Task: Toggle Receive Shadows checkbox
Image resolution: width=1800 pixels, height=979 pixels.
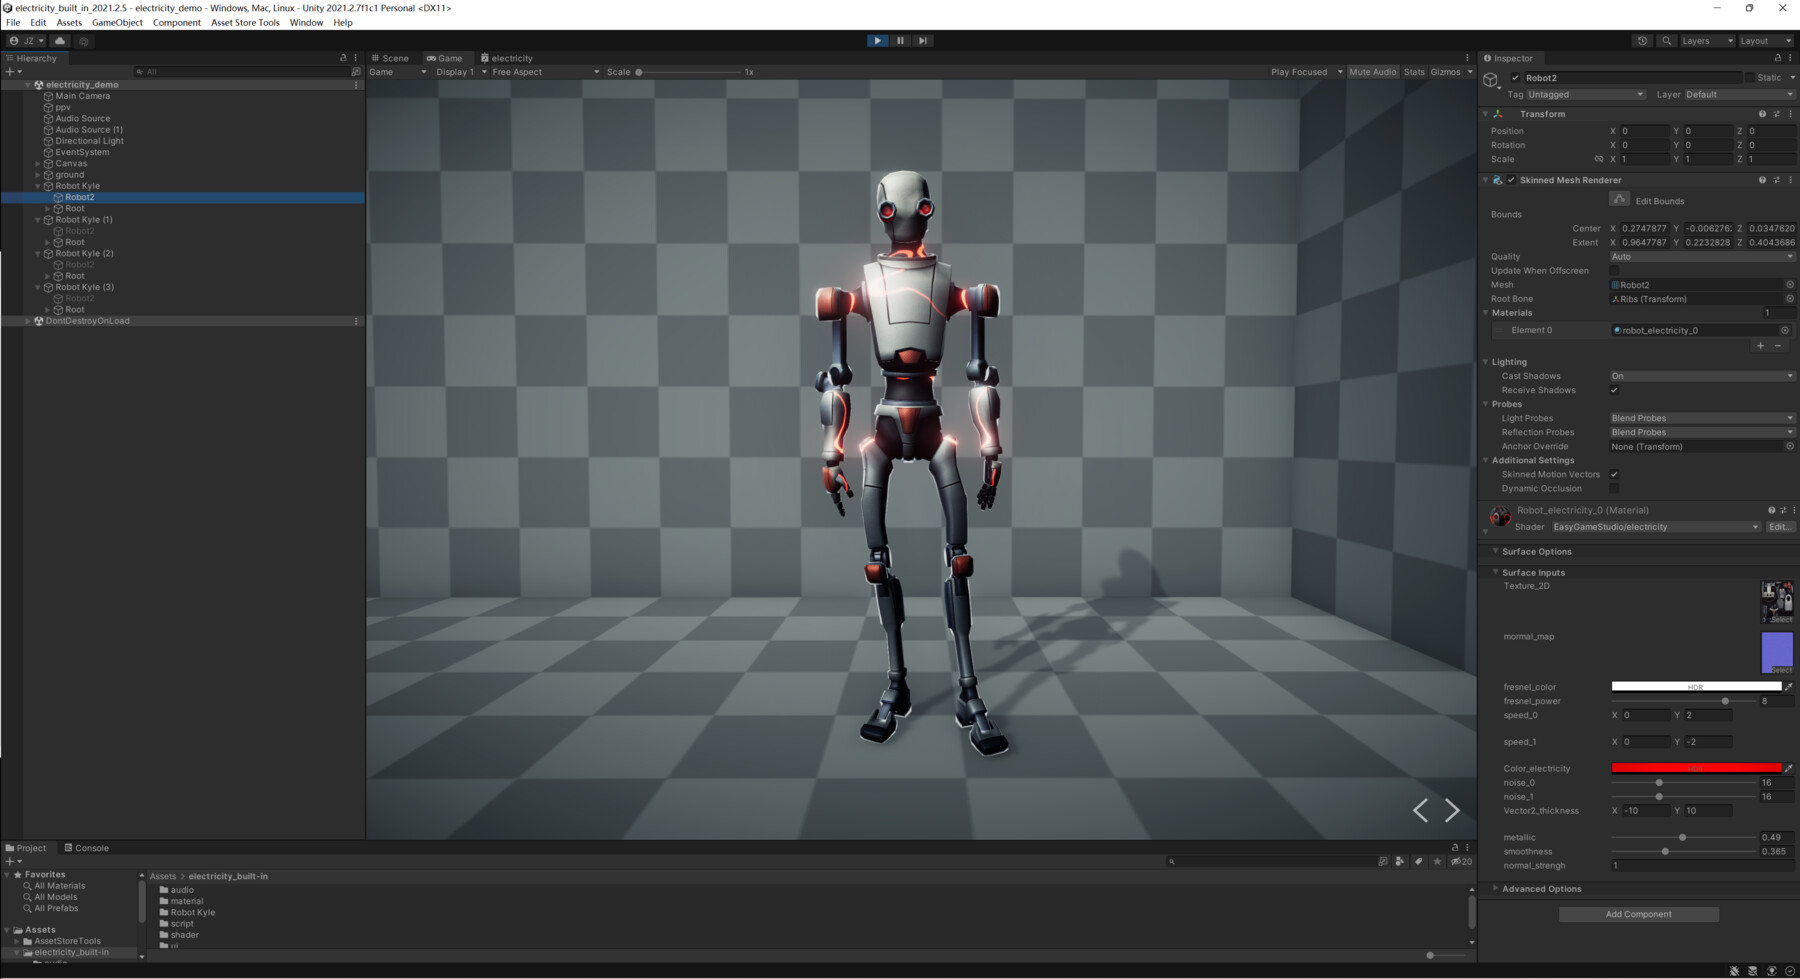Action: coord(1615,390)
